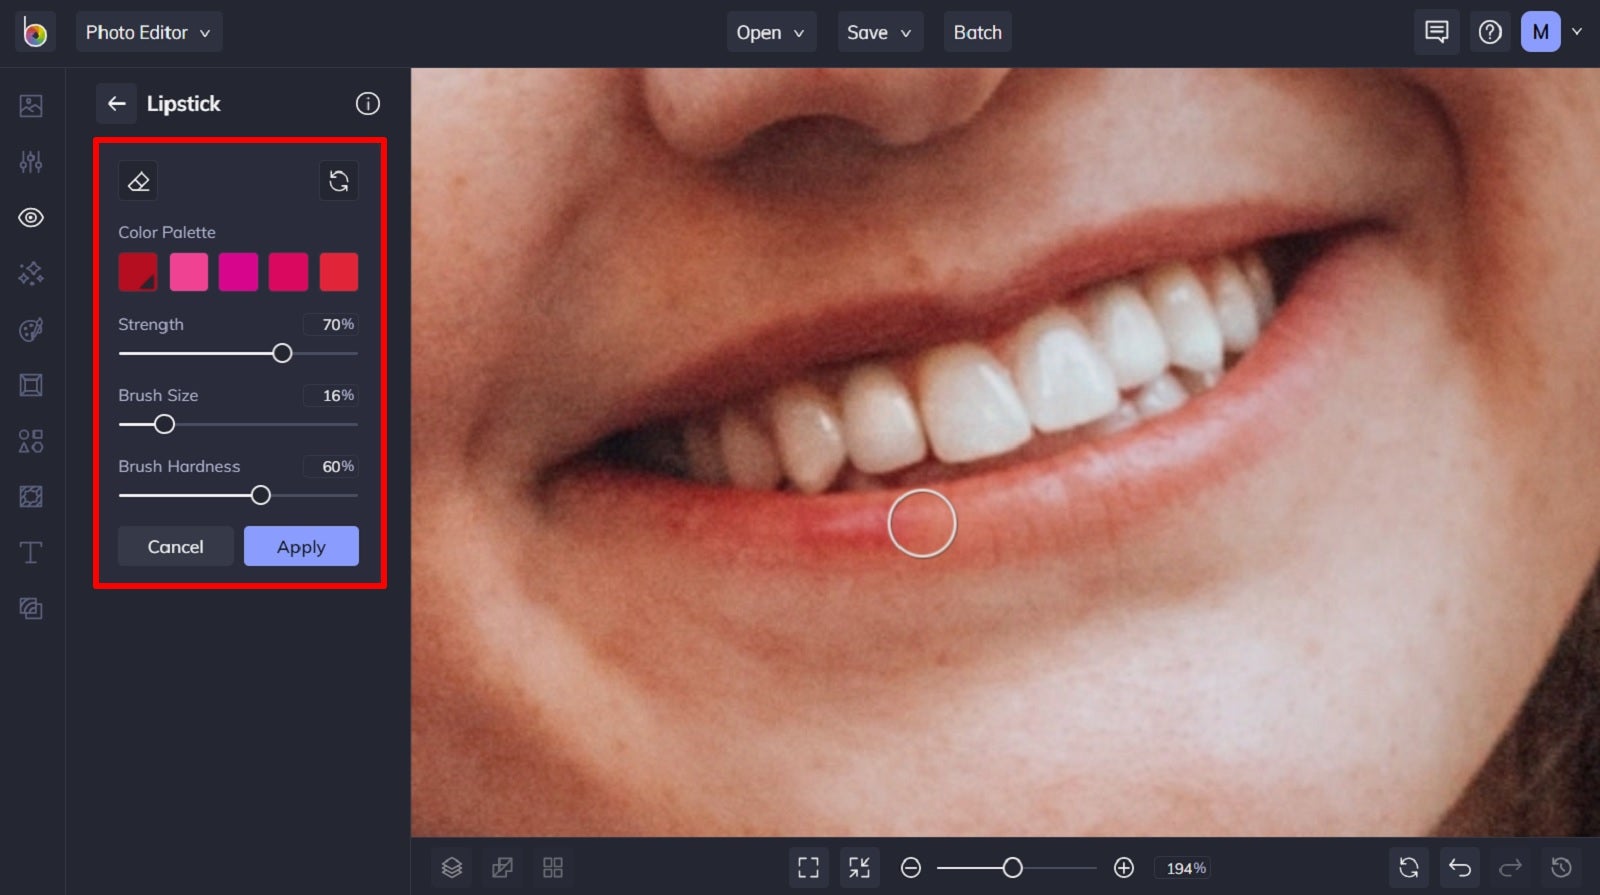Viewport: 1600px width, 895px height.
Task: Click the layers icon in bottom toolbar
Action: pos(452,867)
